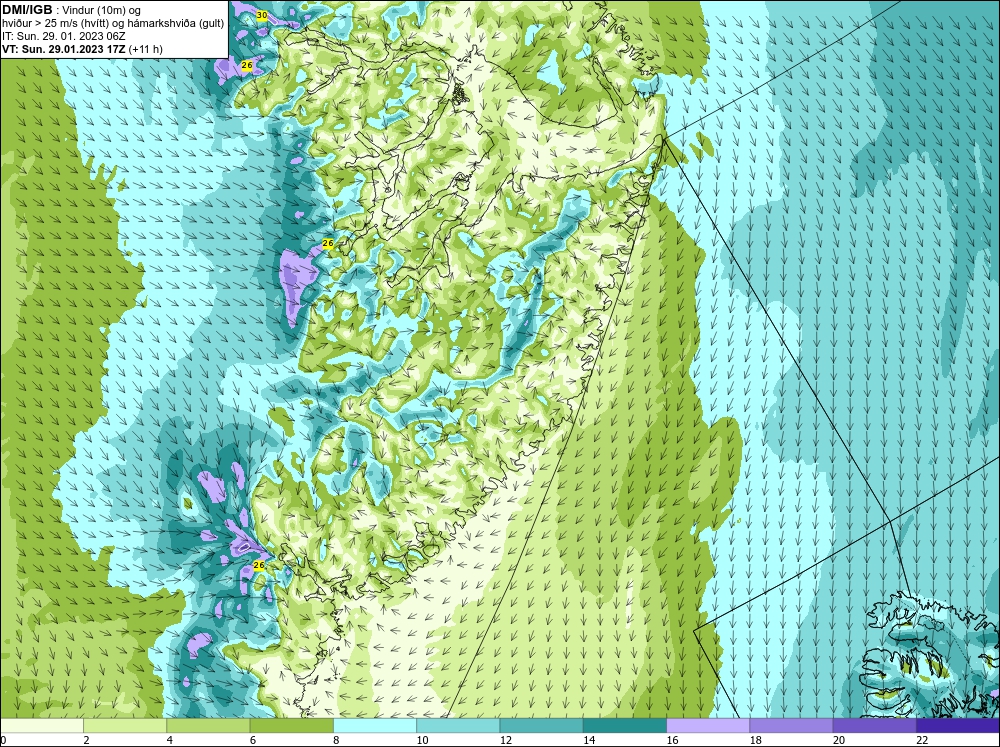Click the 18–20 m/s violet legend swatch
Screen dimensions: 1000x747
[x=791, y=725]
